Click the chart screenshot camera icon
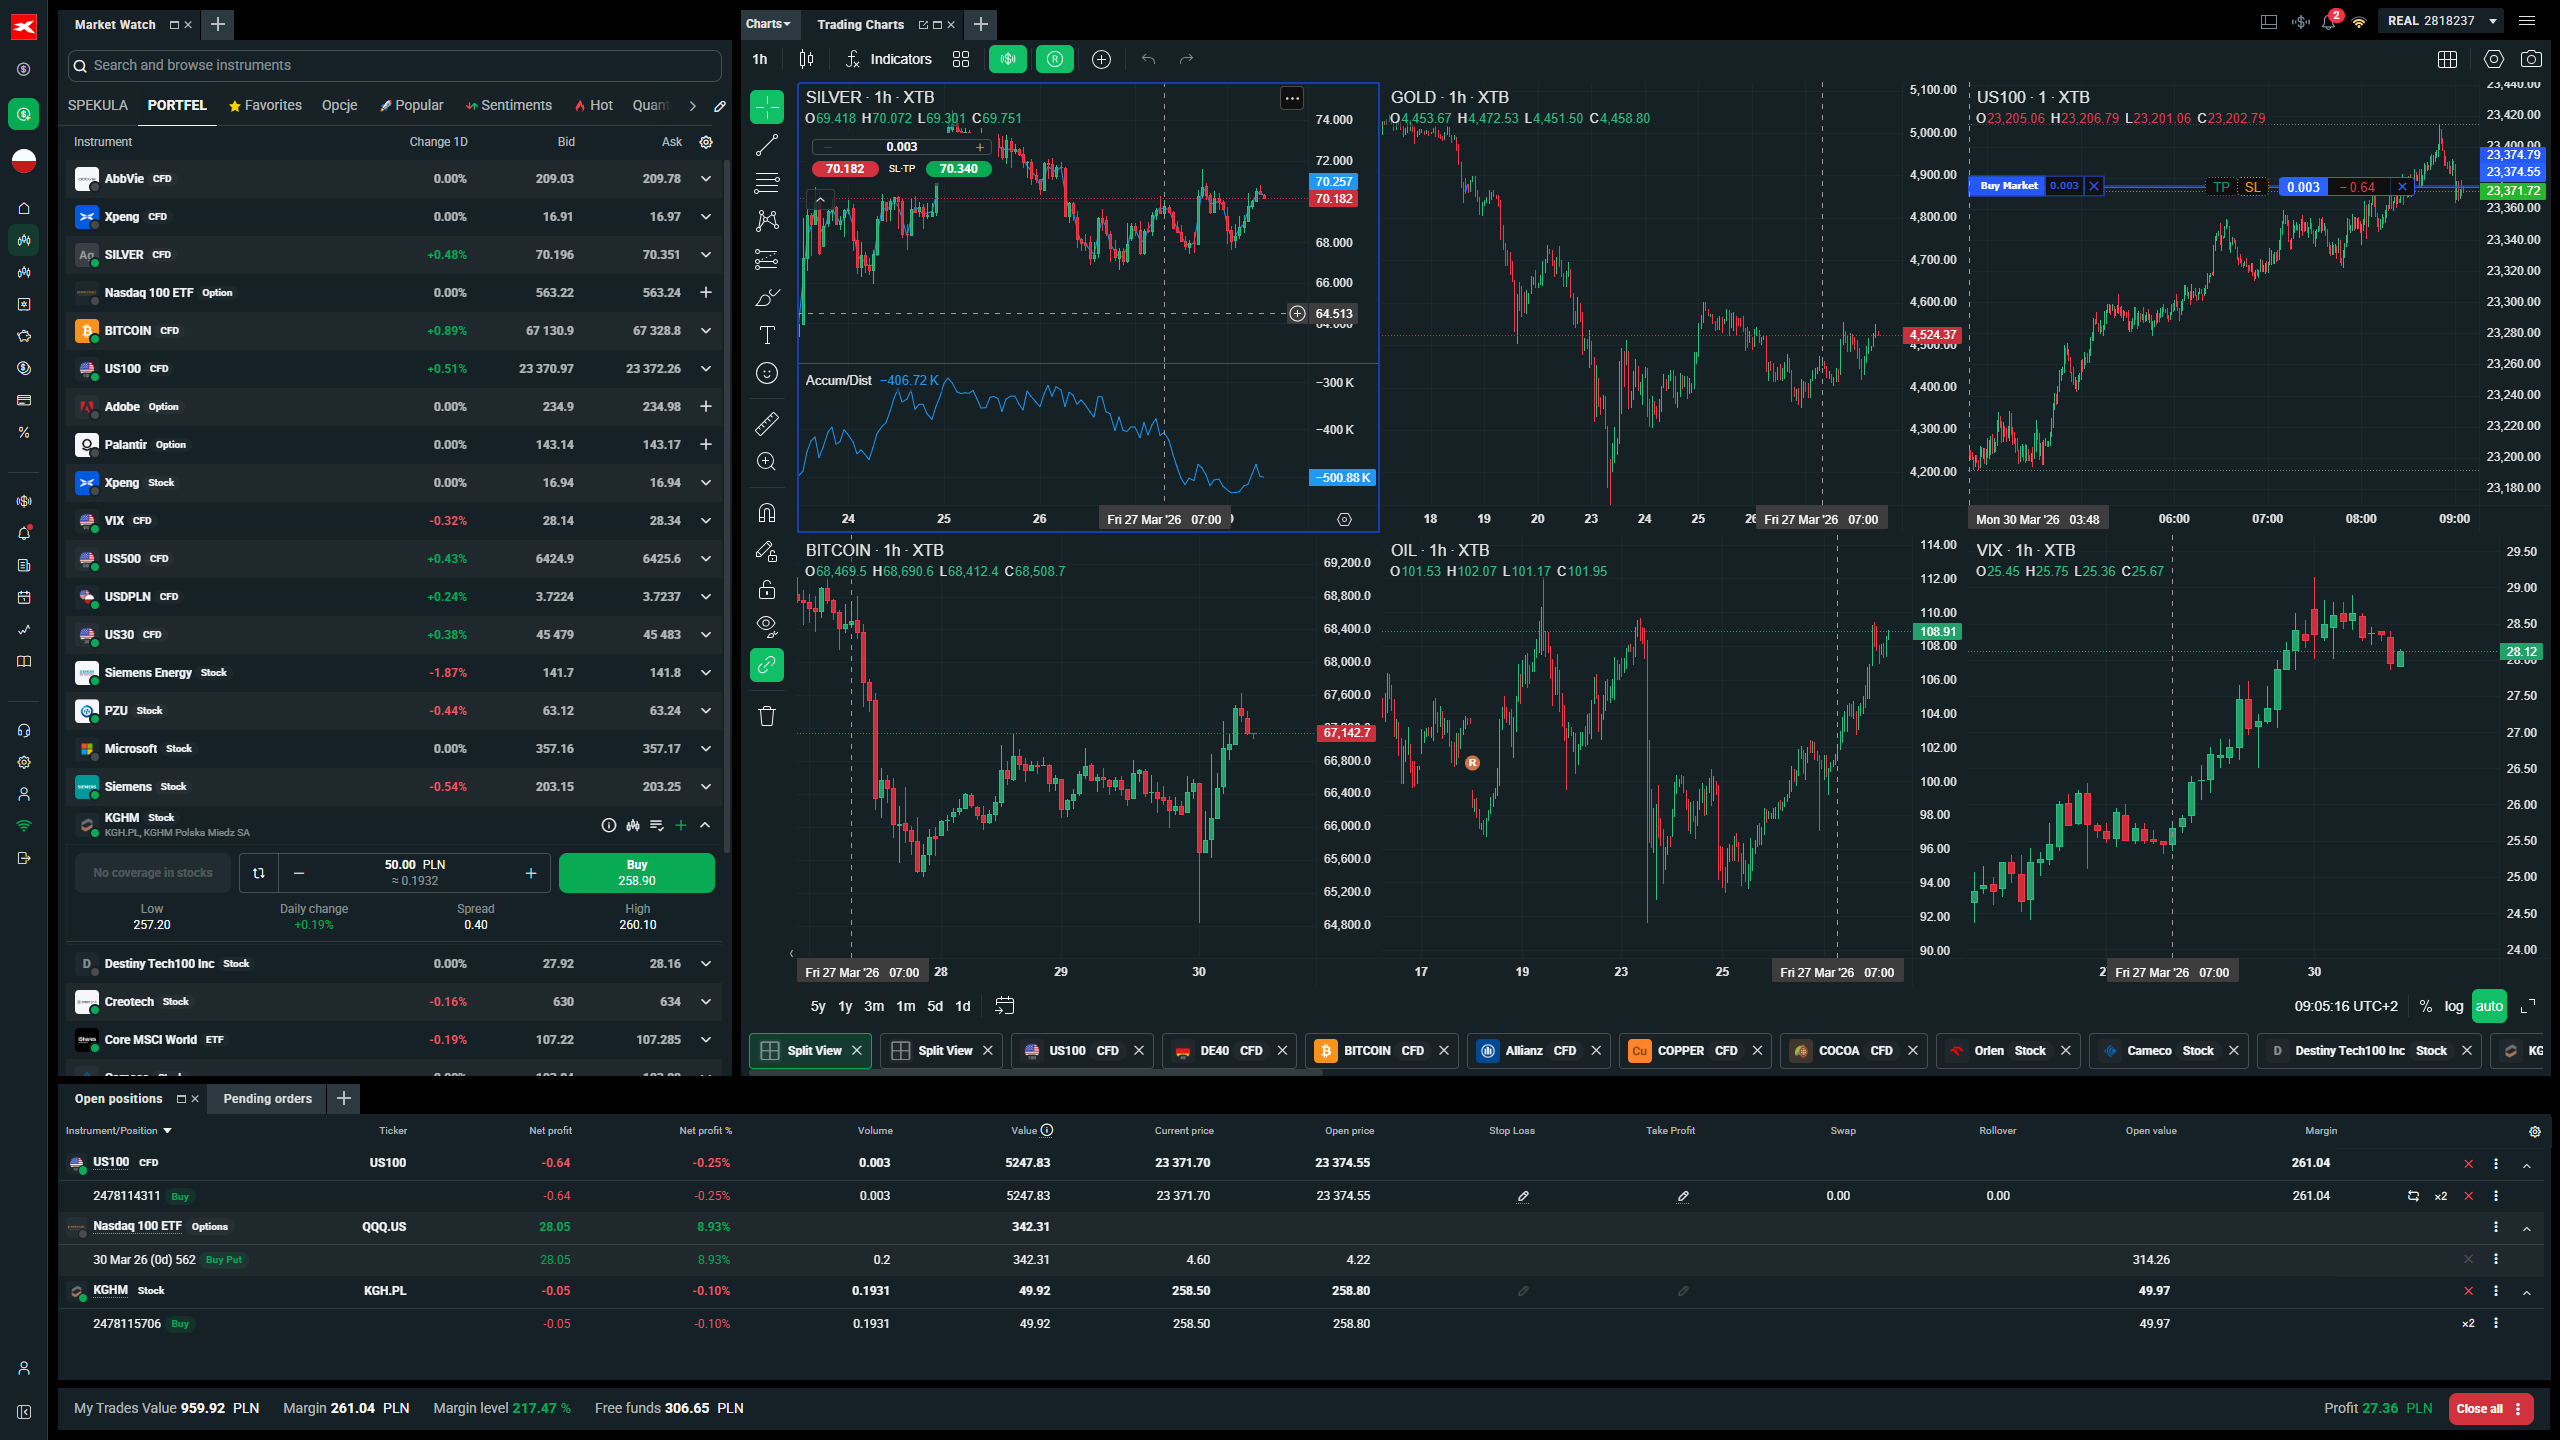The width and height of the screenshot is (2560, 1440). [x=2531, y=59]
